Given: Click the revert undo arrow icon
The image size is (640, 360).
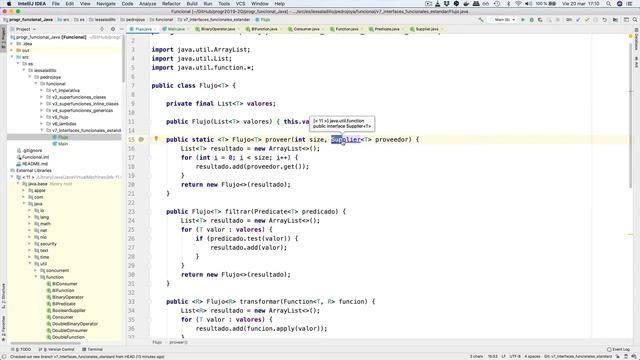Looking at the screenshot, I should pos(604,20).
